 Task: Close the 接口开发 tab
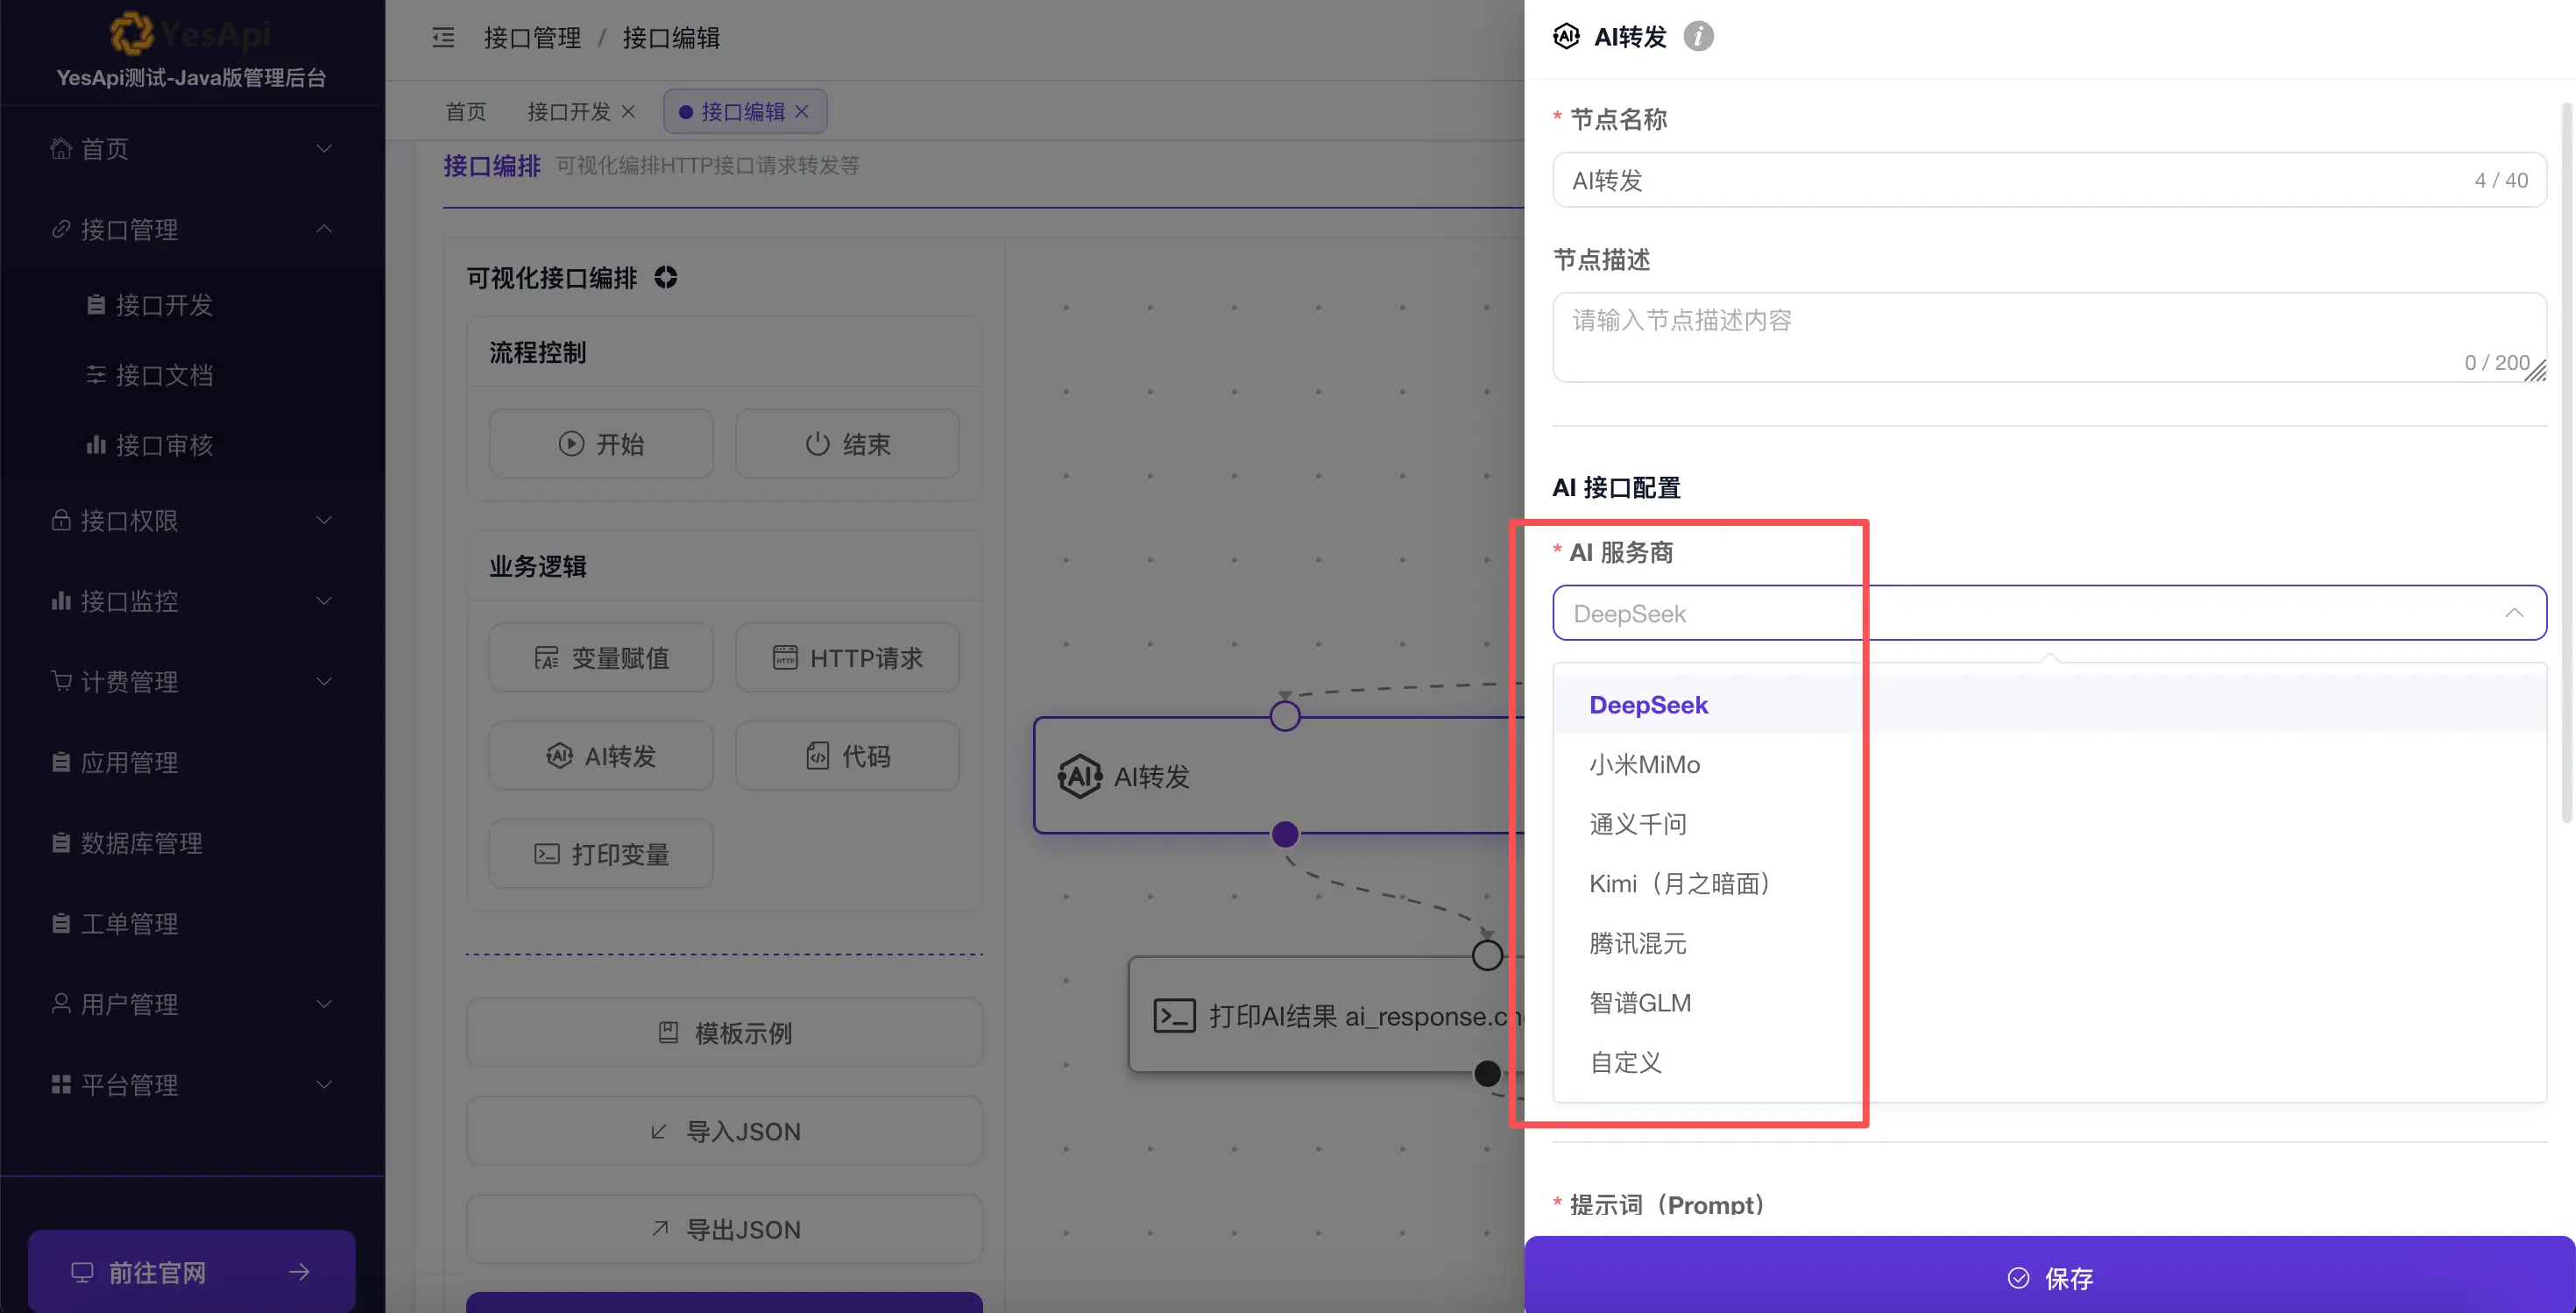click(x=628, y=111)
